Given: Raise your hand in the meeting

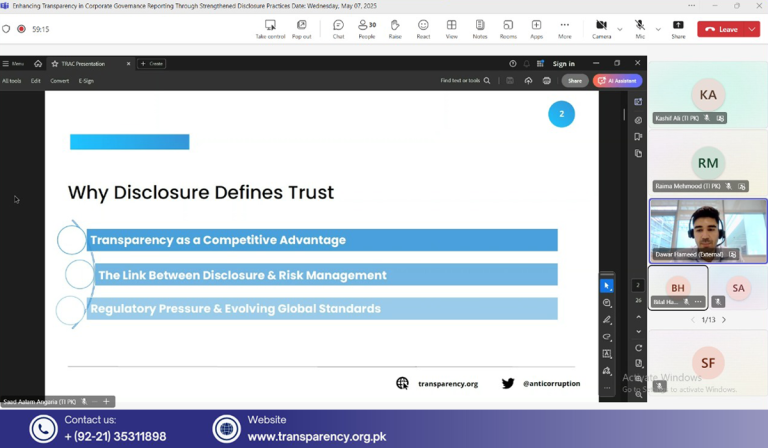Looking at the screenshot, I should (x=395, y=29).
